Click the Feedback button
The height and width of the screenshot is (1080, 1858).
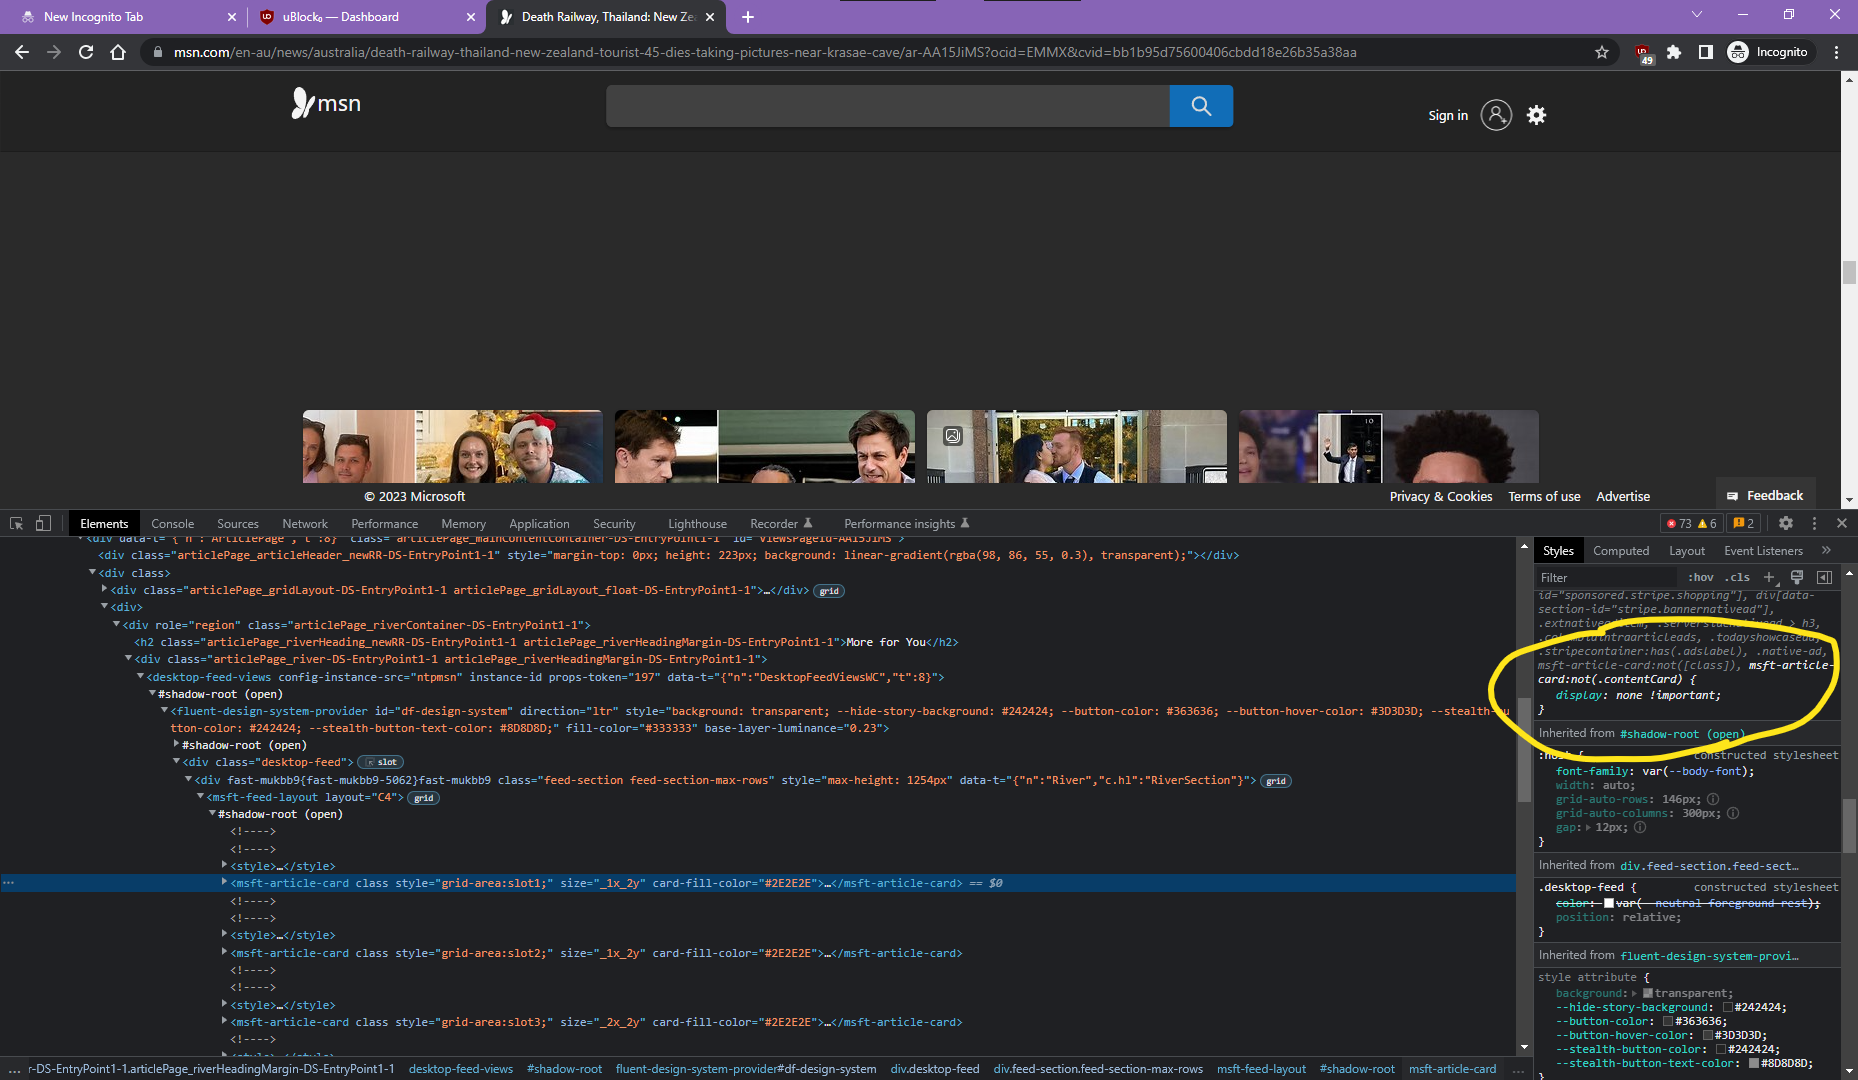[1766, 494]
